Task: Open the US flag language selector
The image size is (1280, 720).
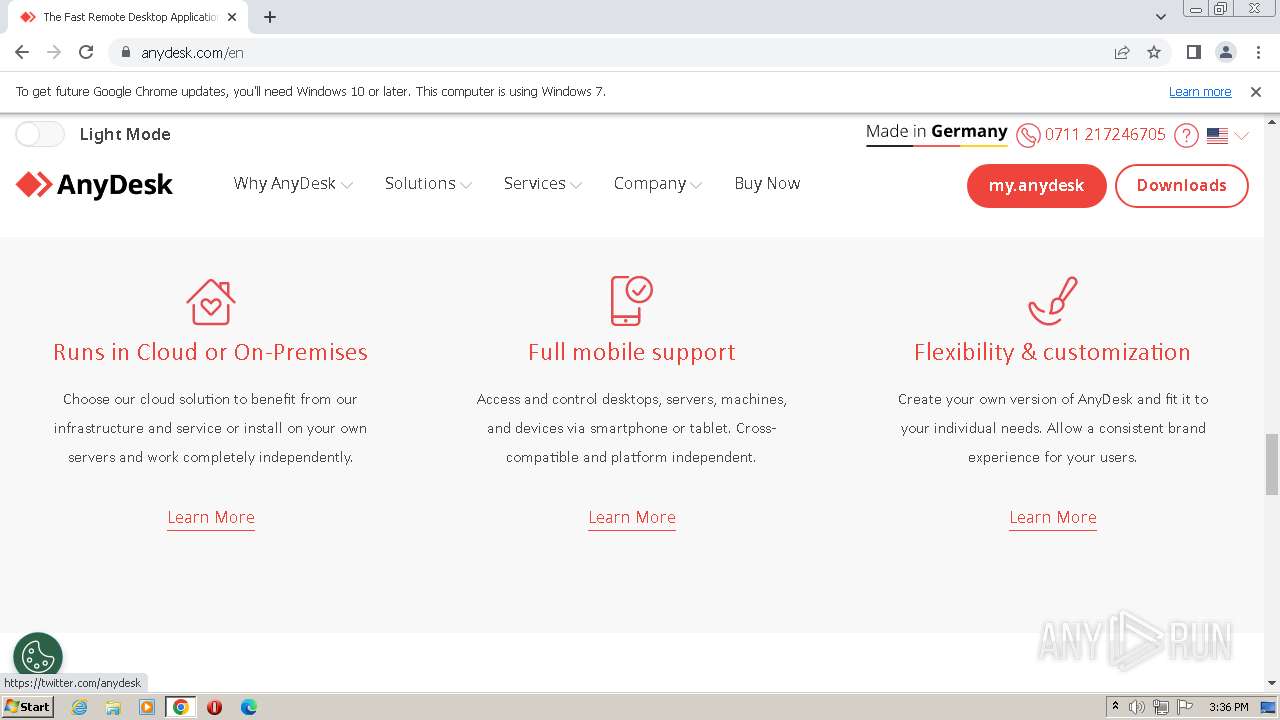Action: (1227, 135)
